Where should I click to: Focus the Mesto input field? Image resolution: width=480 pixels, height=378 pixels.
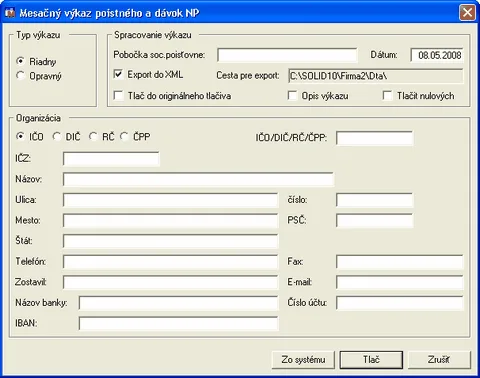(x=170, y=221)
